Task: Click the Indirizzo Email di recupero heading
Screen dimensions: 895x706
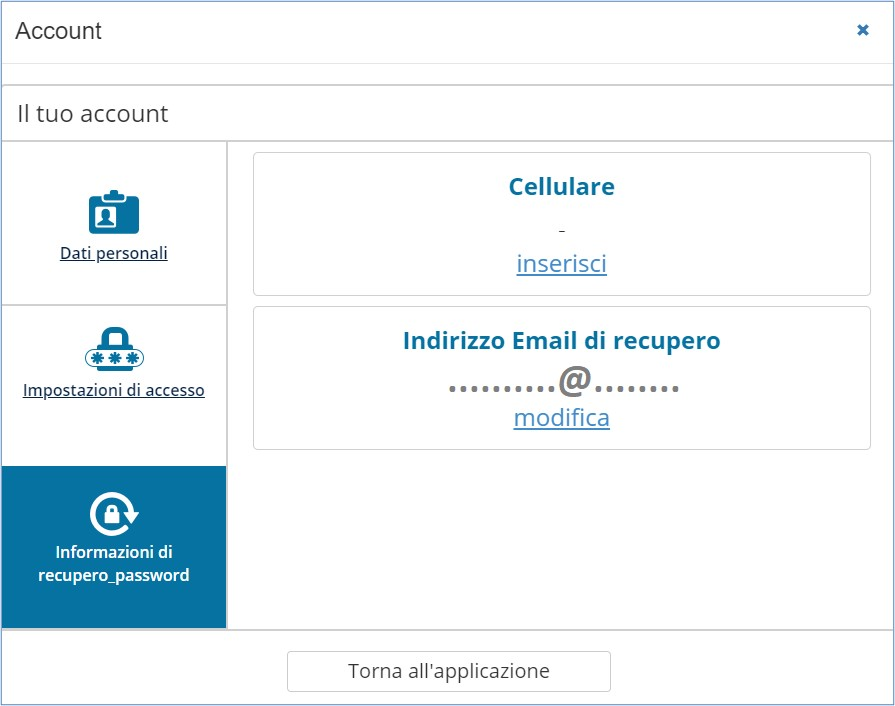Action: tap(561, 341)
